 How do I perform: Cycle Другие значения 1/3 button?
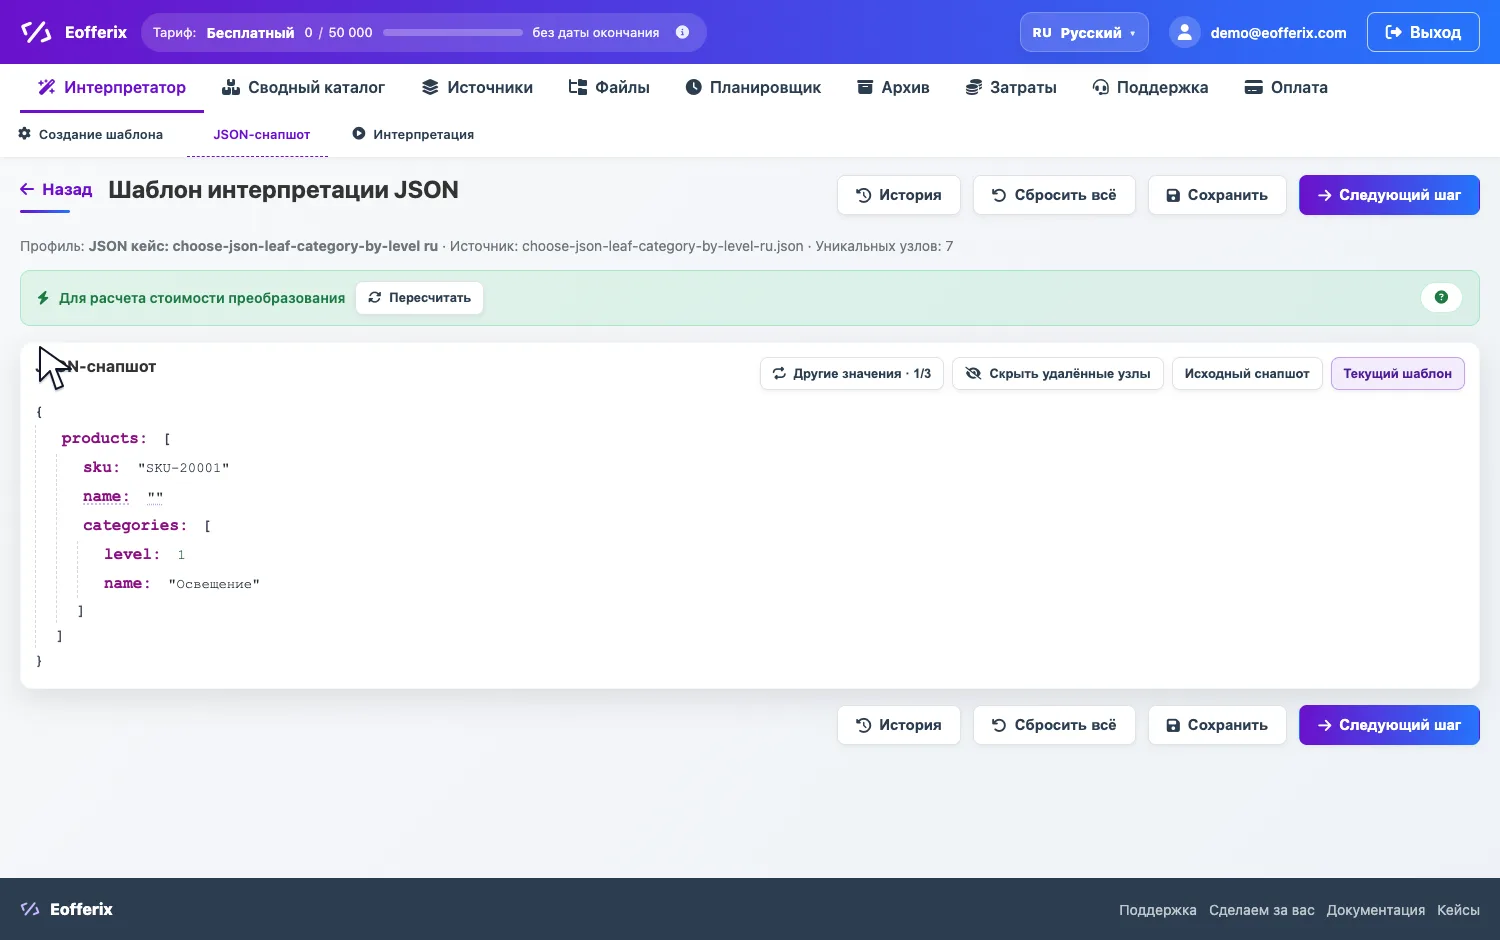click(x=851, y=374)
